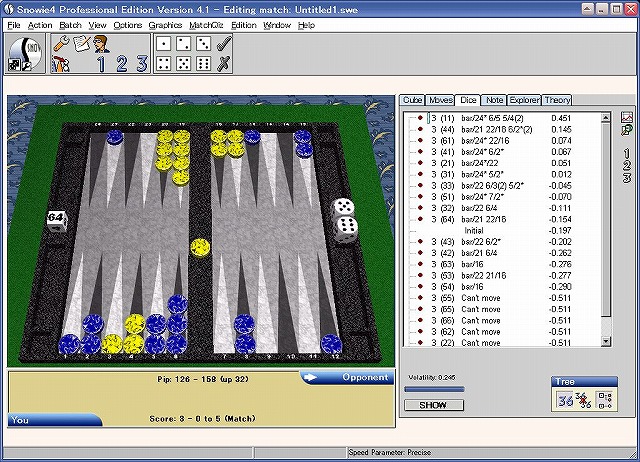Click the Pip: 126 - 158 text

click(x=203, y=379)
